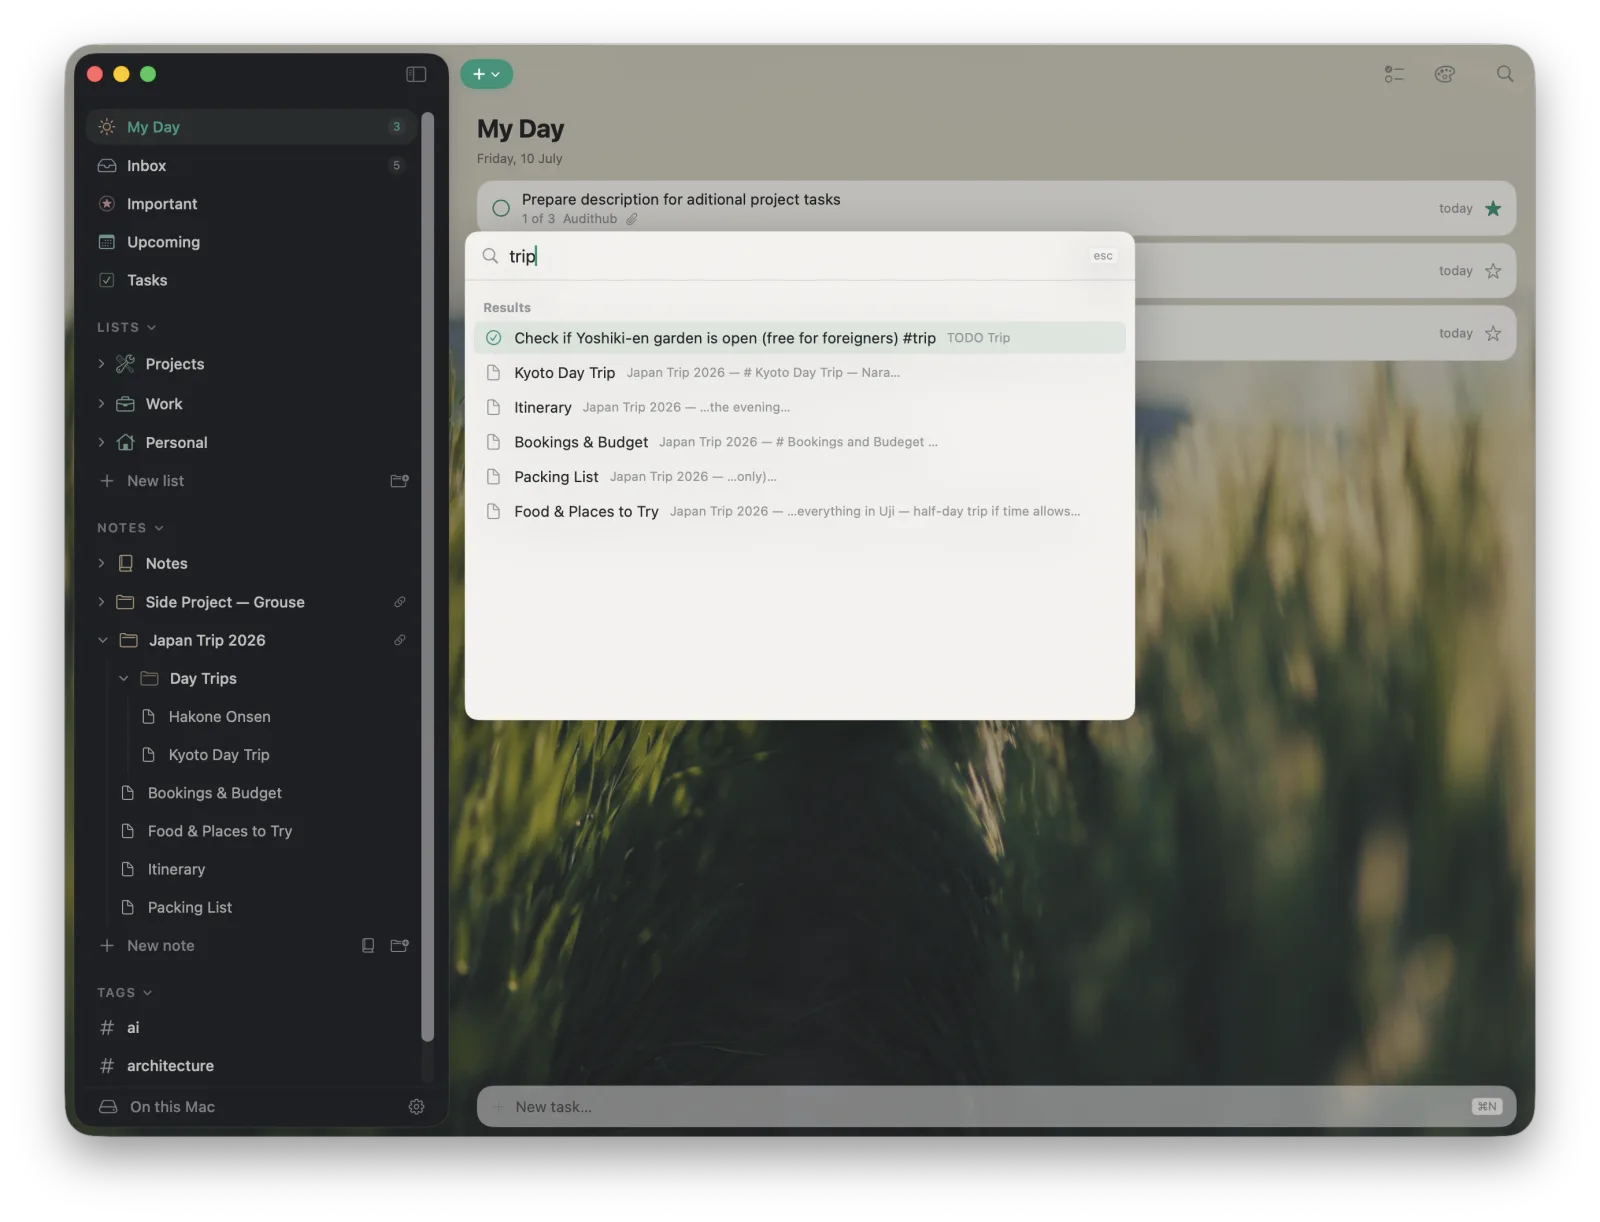Click the Notes notebook icon
This screenshot has height=1222, width=1600.
[125, 564]
